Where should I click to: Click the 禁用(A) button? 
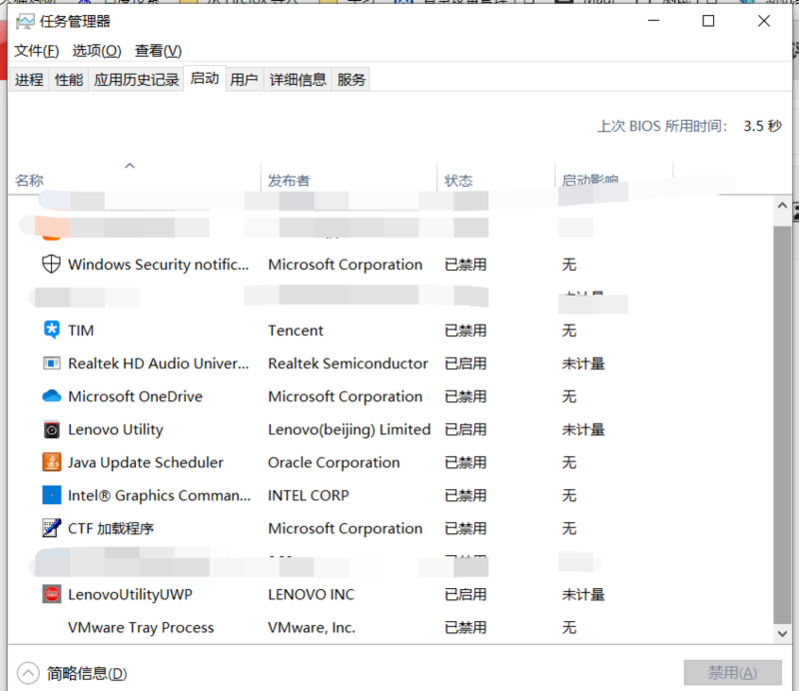click(x=732, y=673)
